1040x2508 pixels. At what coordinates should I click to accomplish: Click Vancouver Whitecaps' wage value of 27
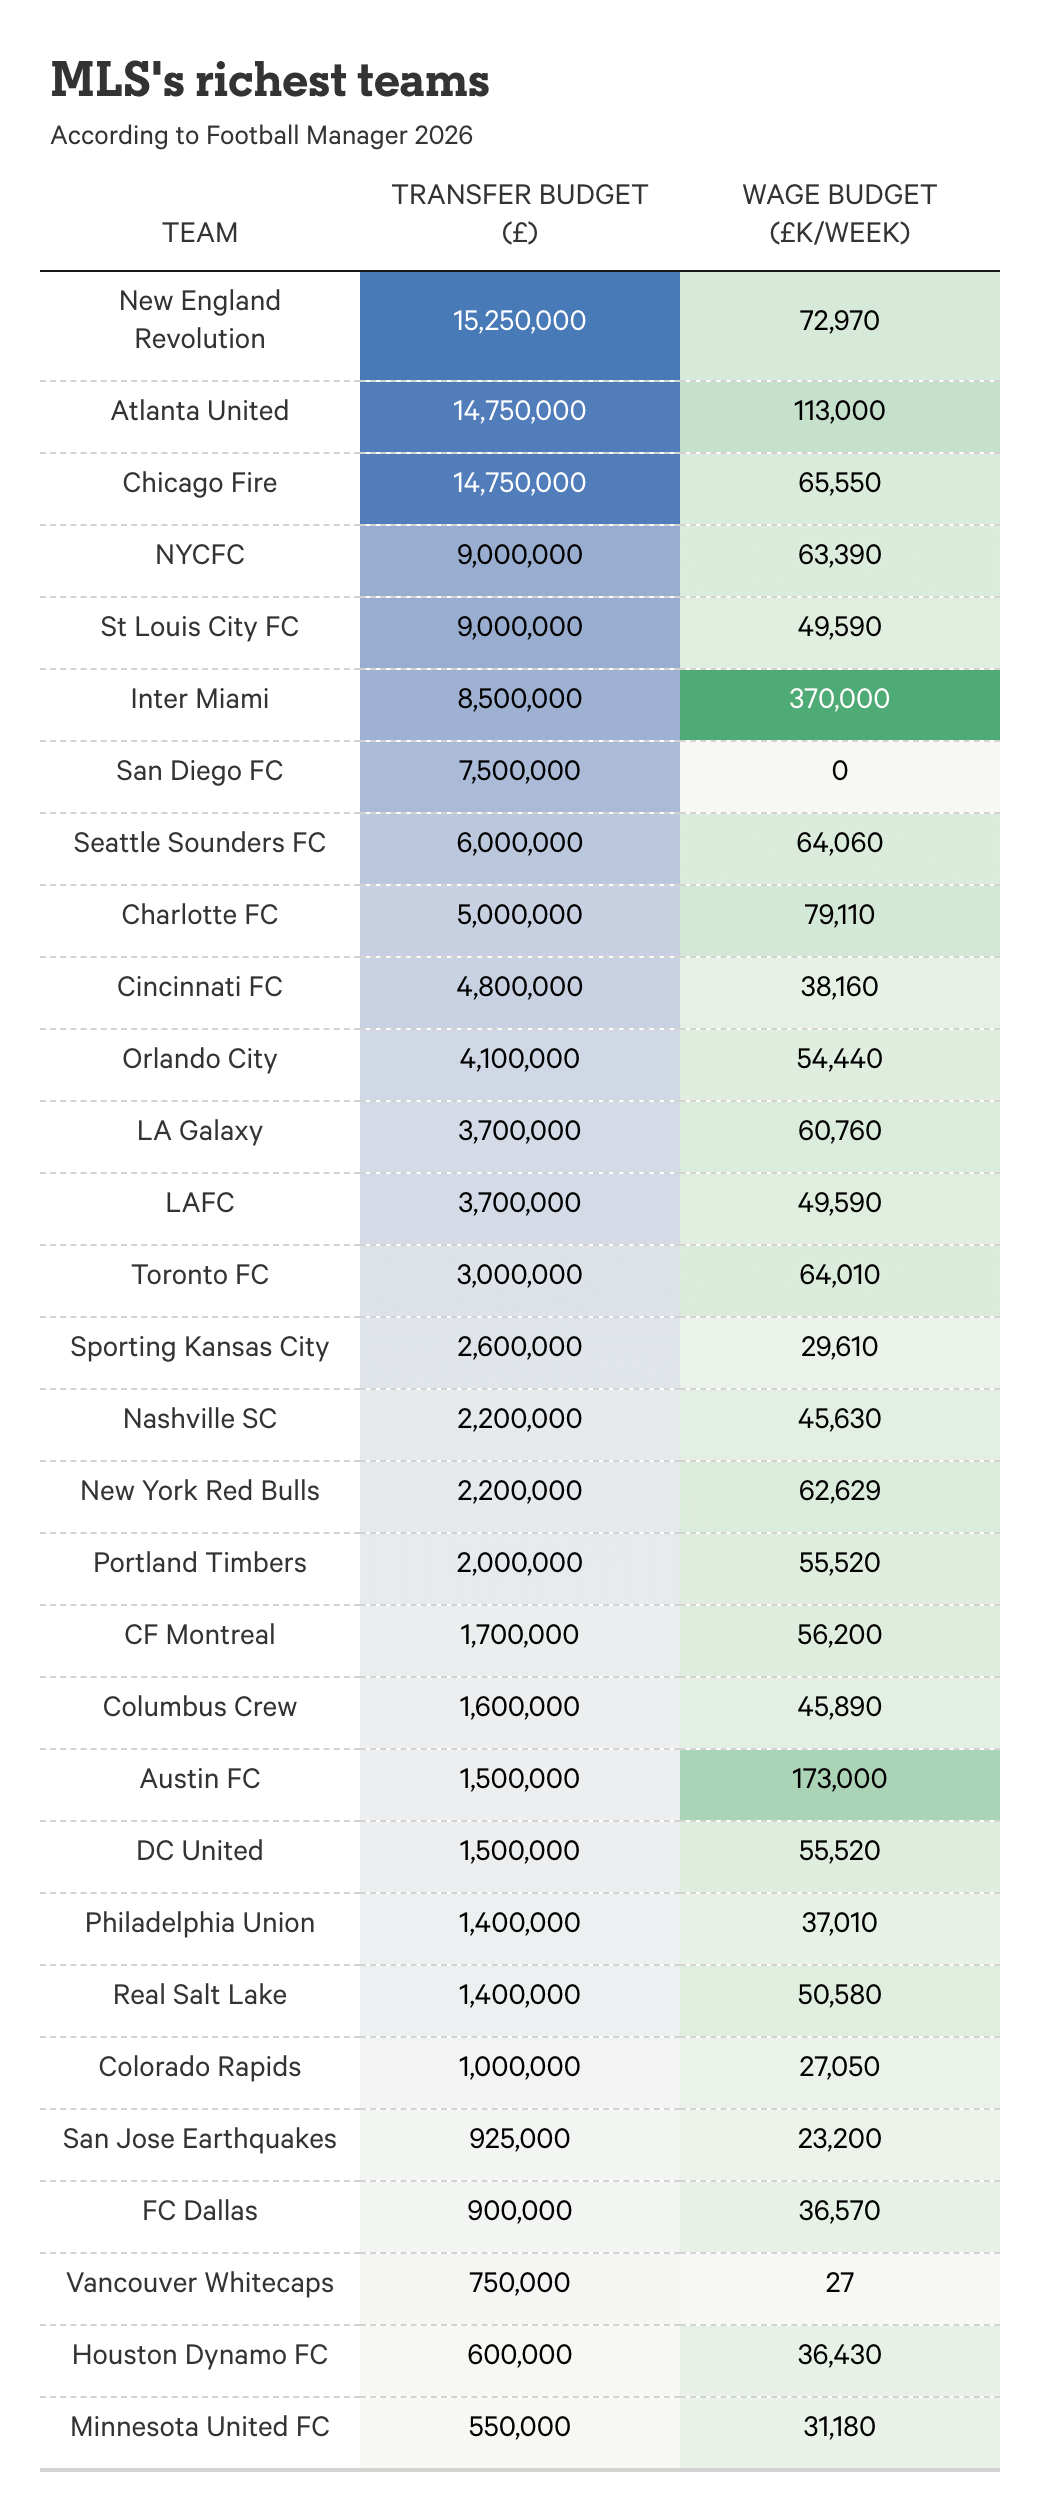point(839,2282)
